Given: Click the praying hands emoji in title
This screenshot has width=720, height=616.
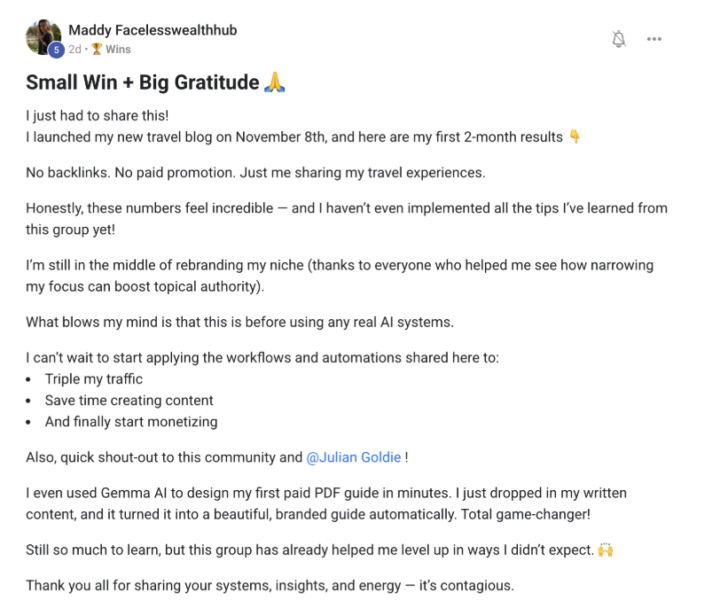Looking at the screenshot, I should coord(274,83).
